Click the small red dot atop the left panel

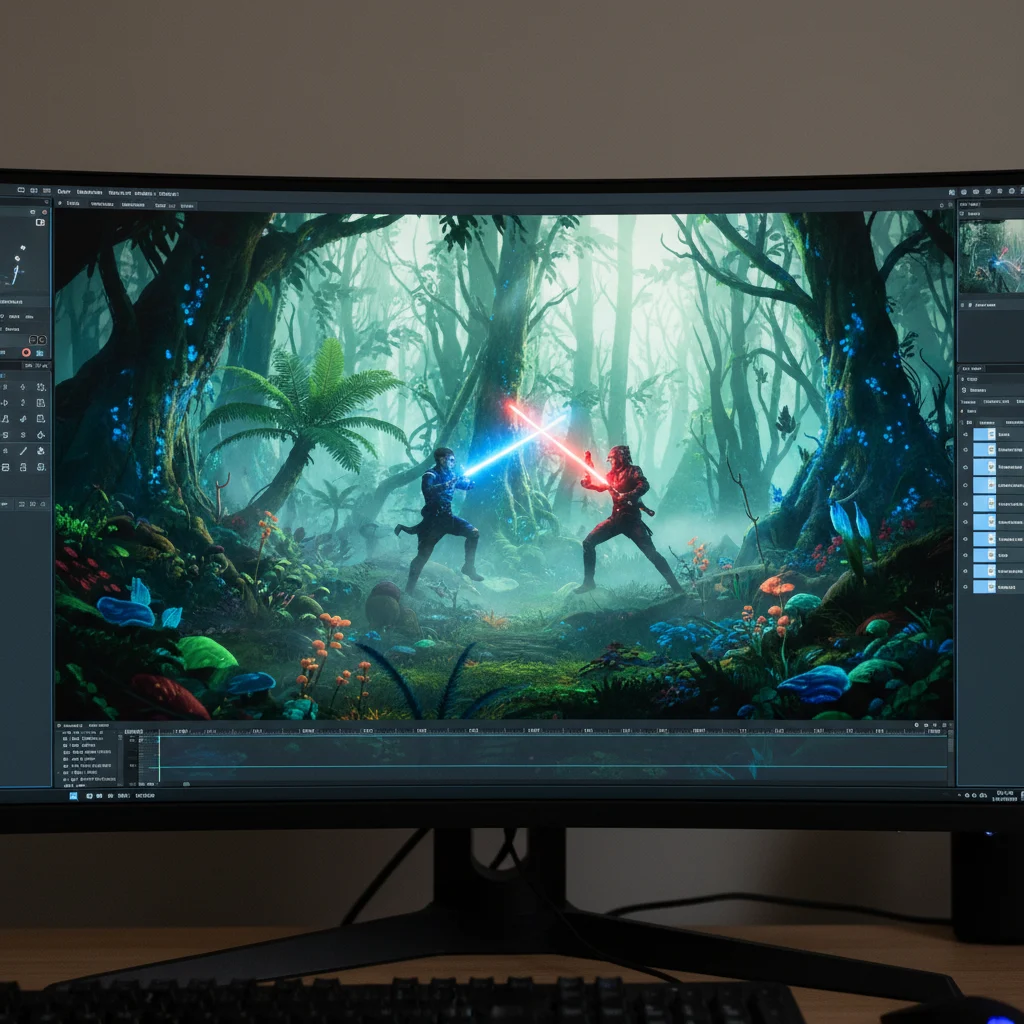pos(44,212)
